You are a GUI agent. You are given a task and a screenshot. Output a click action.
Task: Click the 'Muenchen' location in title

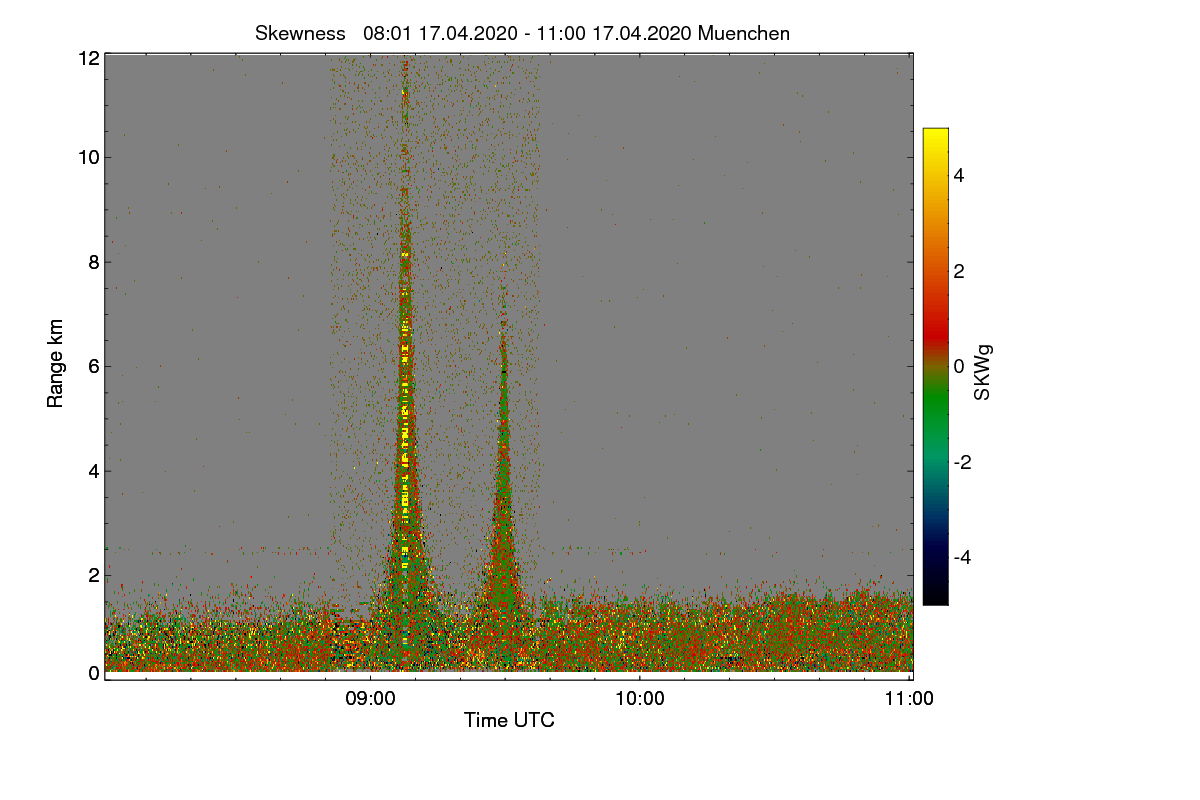[744, 33]
